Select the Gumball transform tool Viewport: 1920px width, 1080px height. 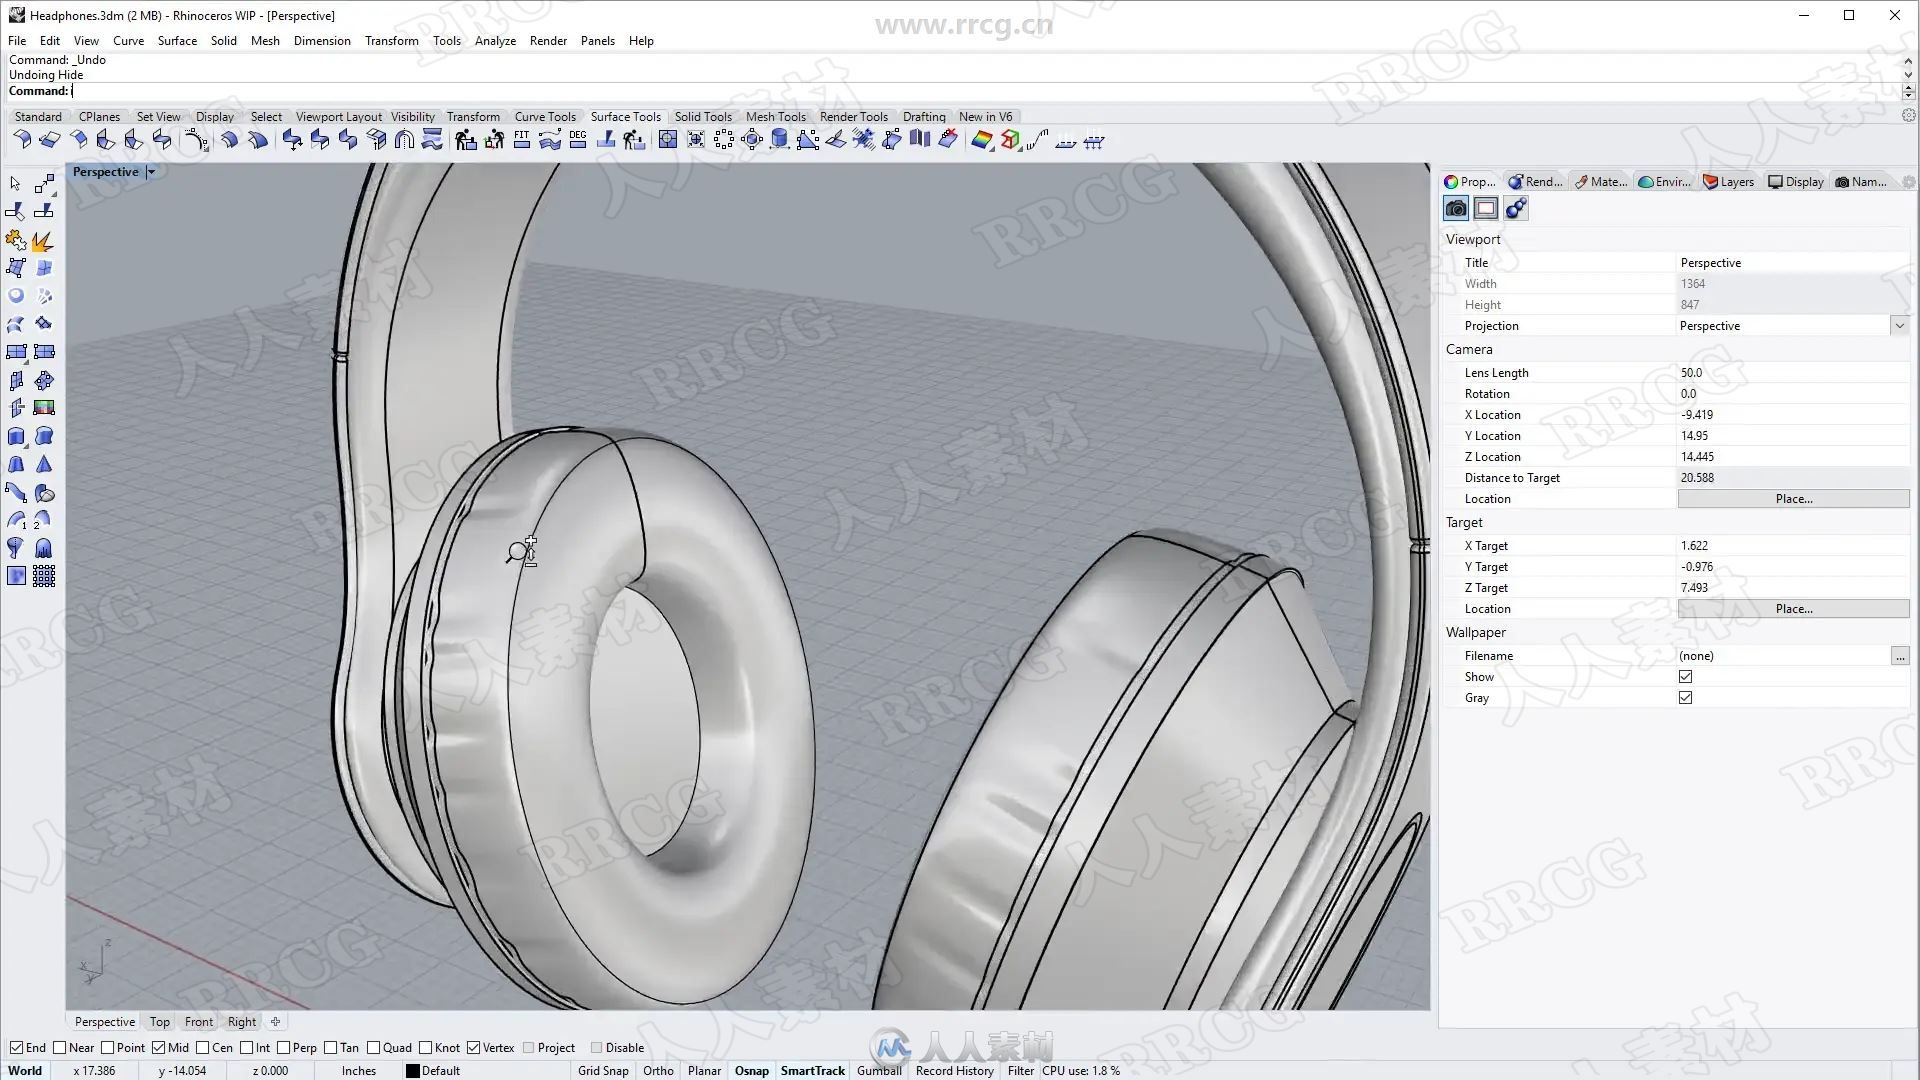click(x=880, y=1069)
